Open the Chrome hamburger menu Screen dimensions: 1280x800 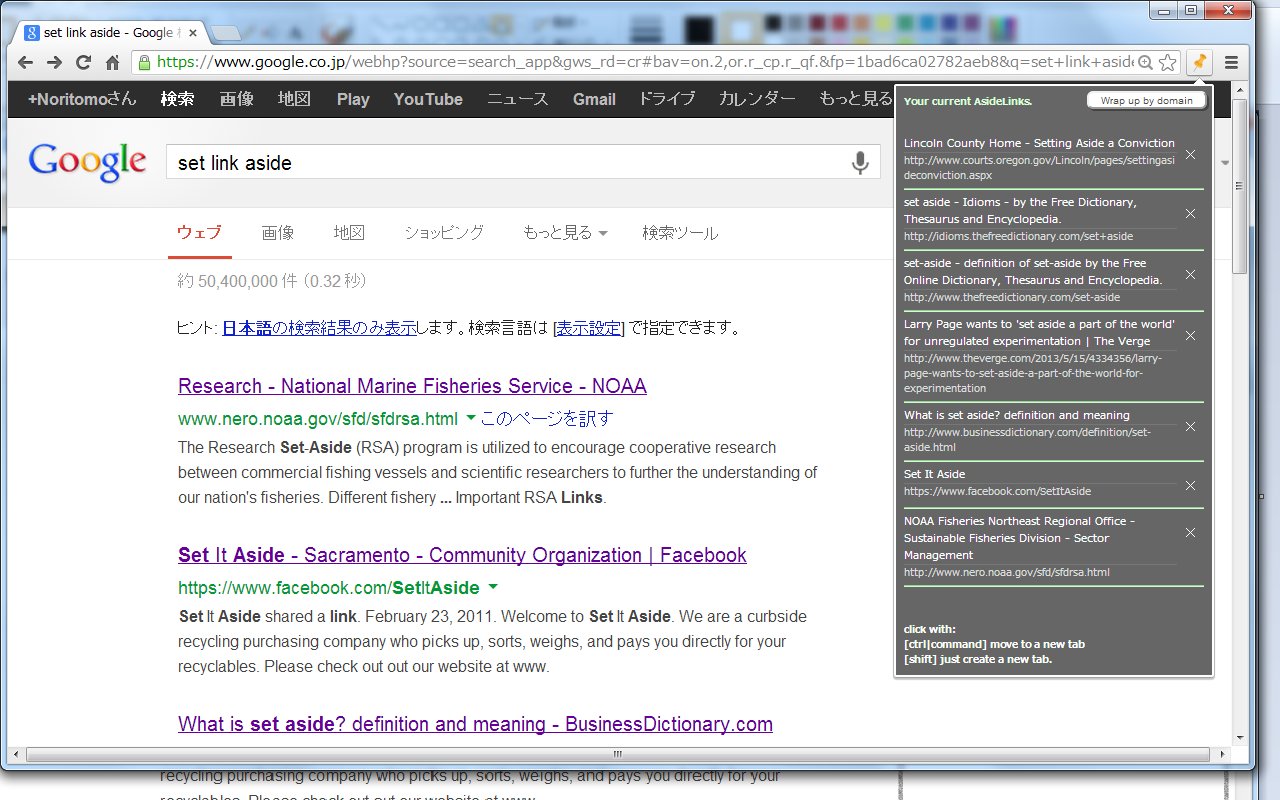click(x=1231, y=62)
